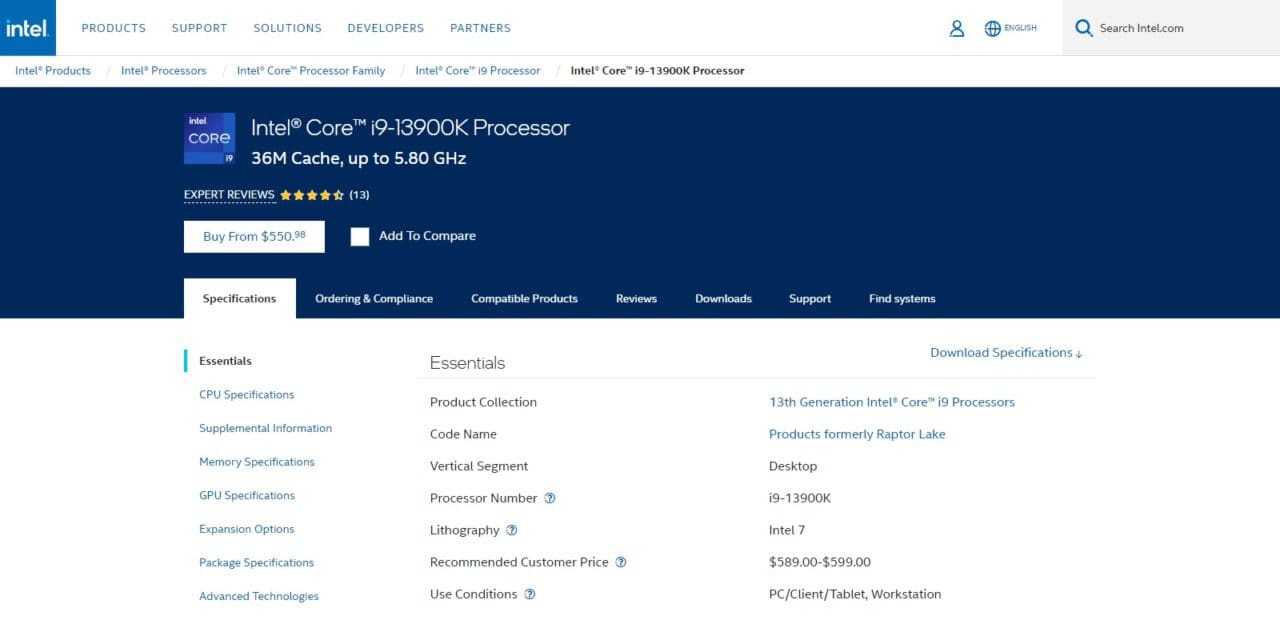Click the Intel 7 lithography value
This screenshot has height=620, width=1280.
click(x=787, y=530)
